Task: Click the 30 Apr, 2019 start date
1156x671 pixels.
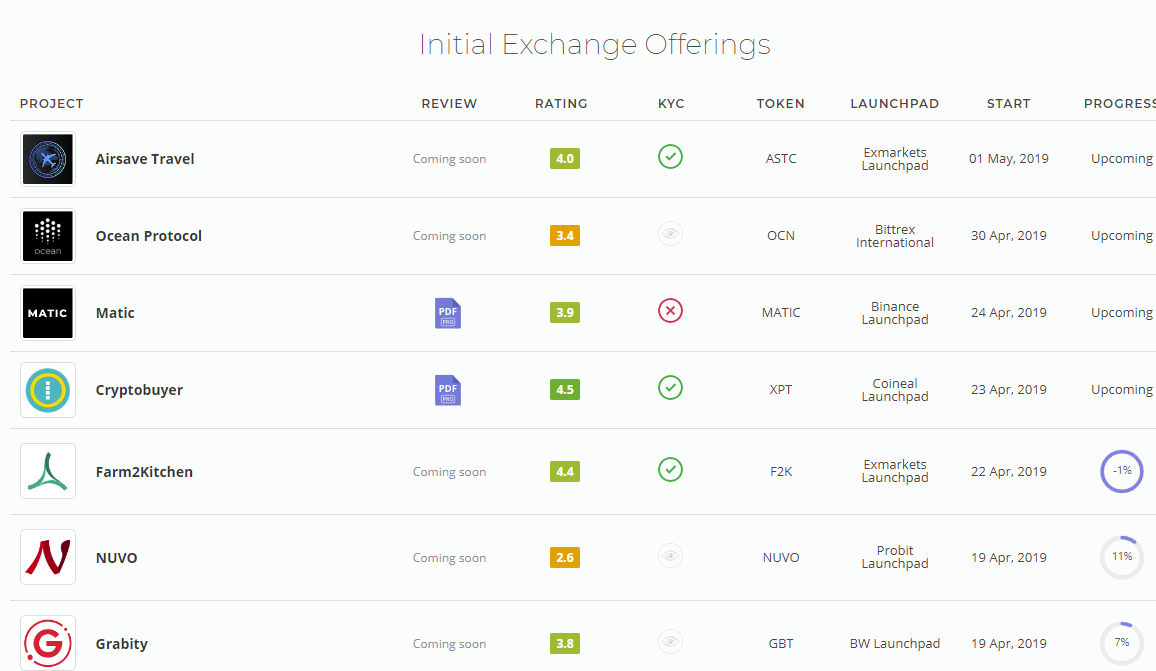Action: coord(1009,236)
